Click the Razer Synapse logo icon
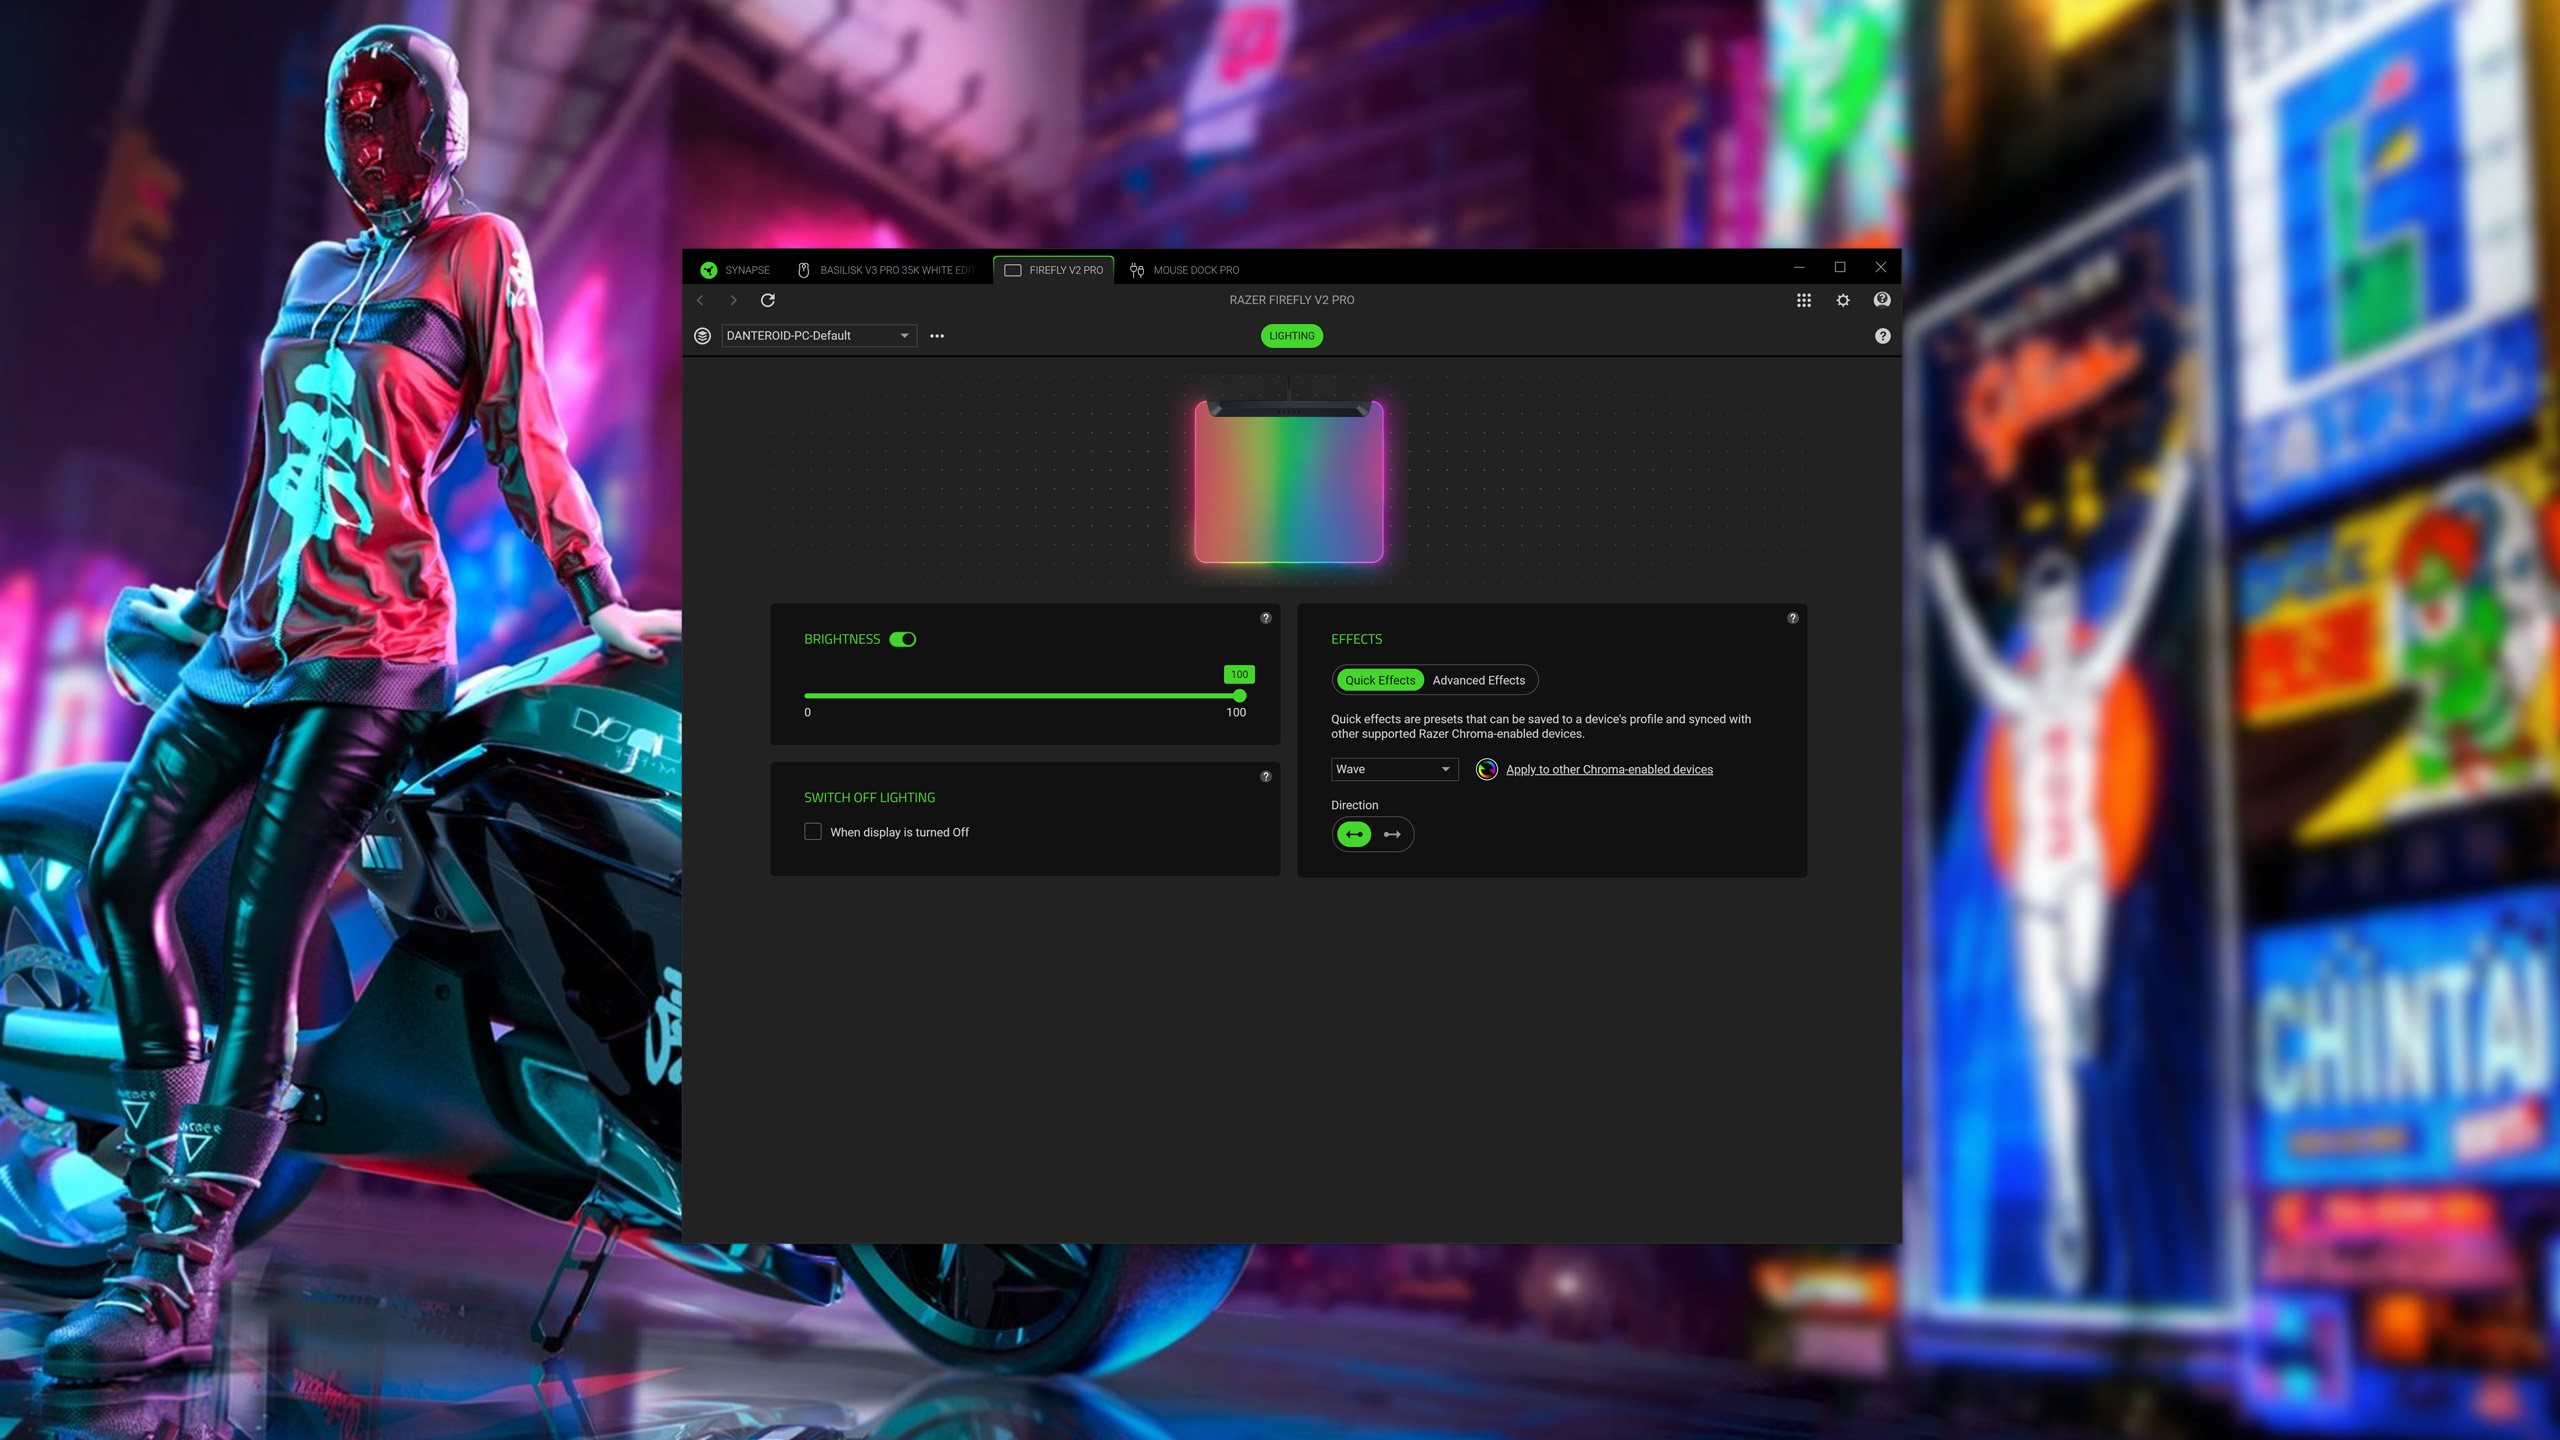Screen dimensions: 2560x1440 [x=708, y=270]
